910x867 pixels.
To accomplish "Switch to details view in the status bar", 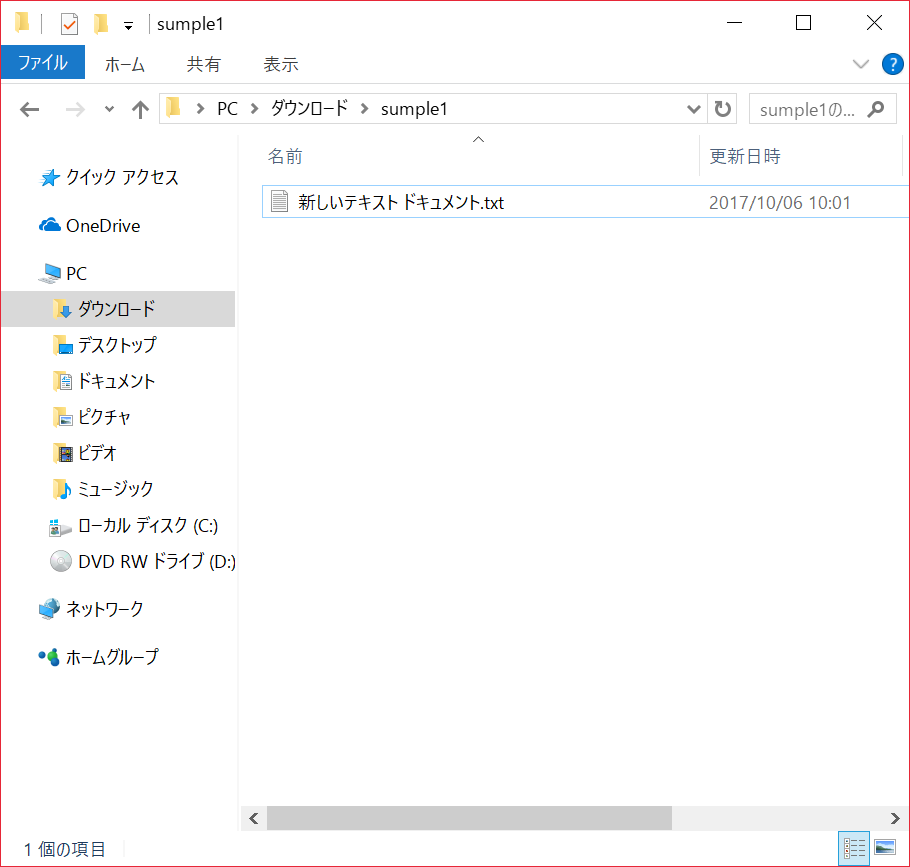I will [x=854, y=848].
